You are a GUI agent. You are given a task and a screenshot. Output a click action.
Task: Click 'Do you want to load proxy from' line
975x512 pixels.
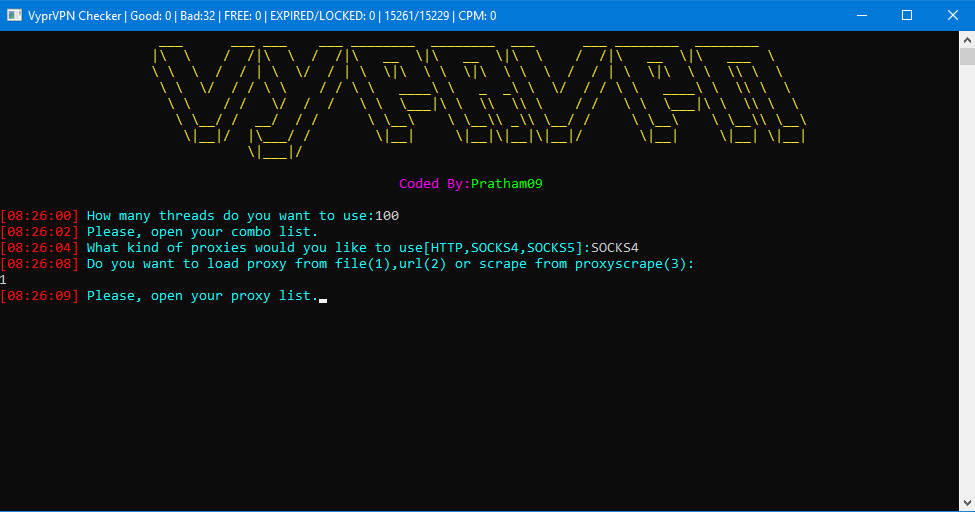tap(390, 264)
